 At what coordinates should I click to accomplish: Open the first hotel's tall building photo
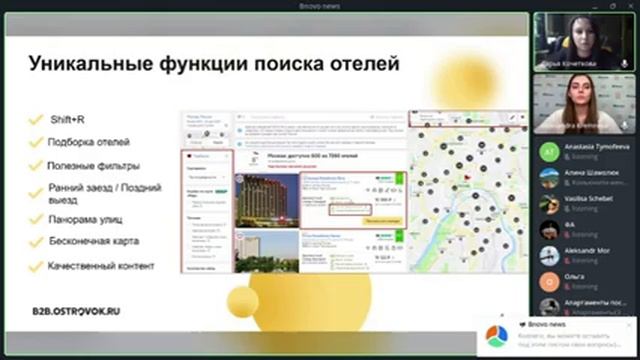[x=267, y=200]
